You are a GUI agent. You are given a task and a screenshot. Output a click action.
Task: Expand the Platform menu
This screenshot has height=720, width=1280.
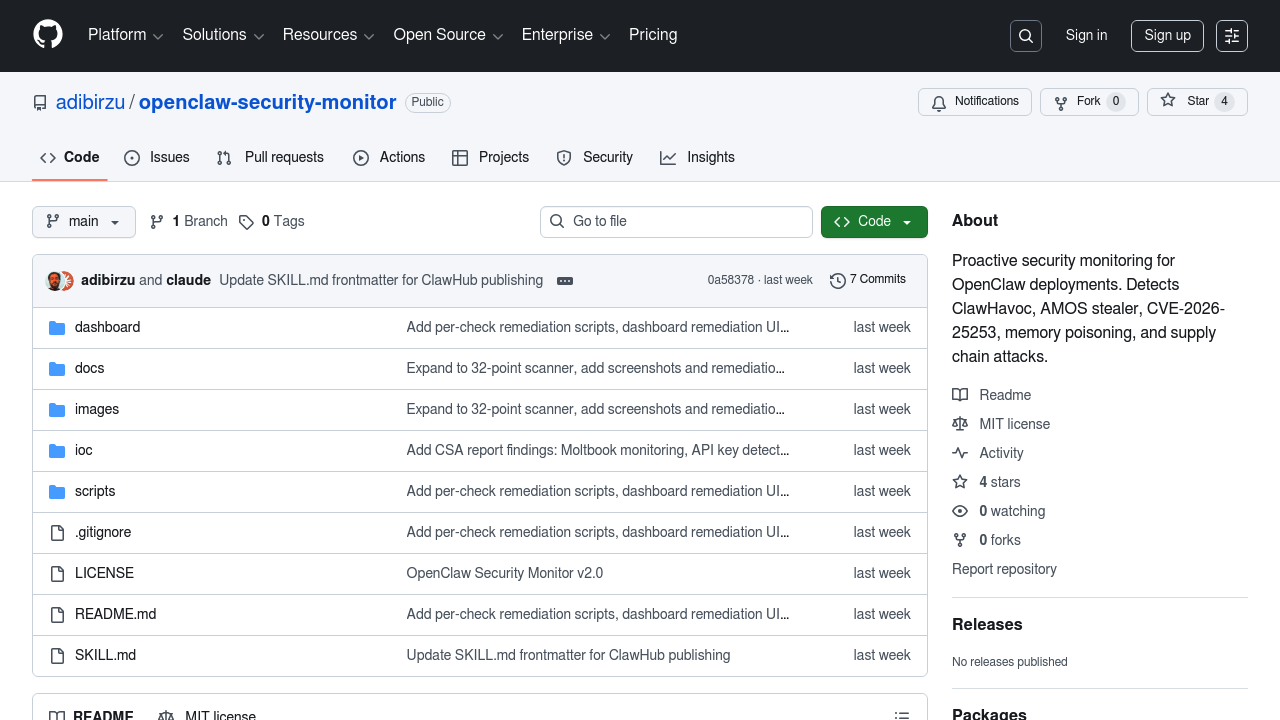coord(125,35)
